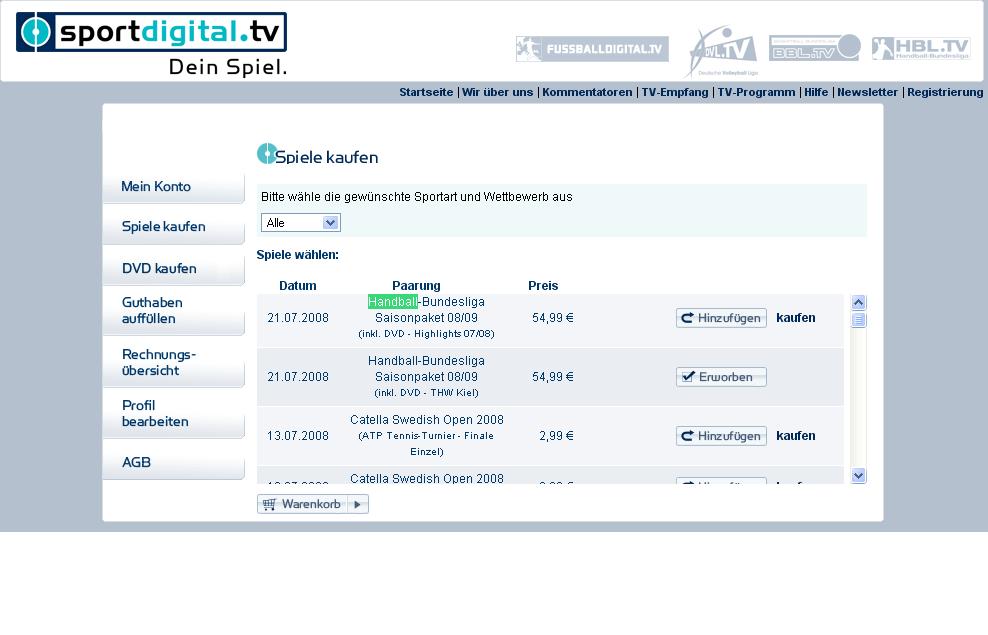Click the arrow on the Warenkorb button
988x635 pixels.
(x=358, y=505)
